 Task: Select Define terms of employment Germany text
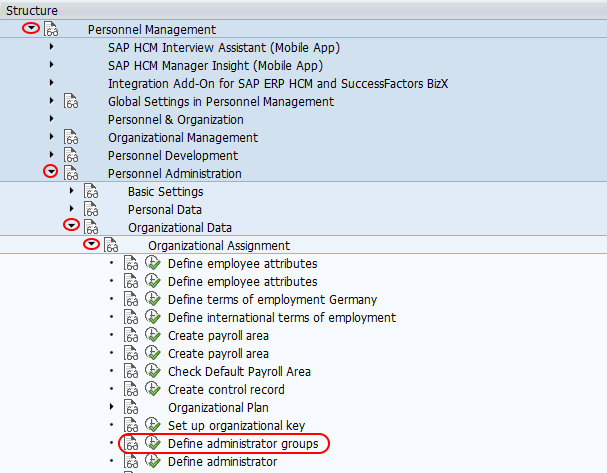coord(272,300)
